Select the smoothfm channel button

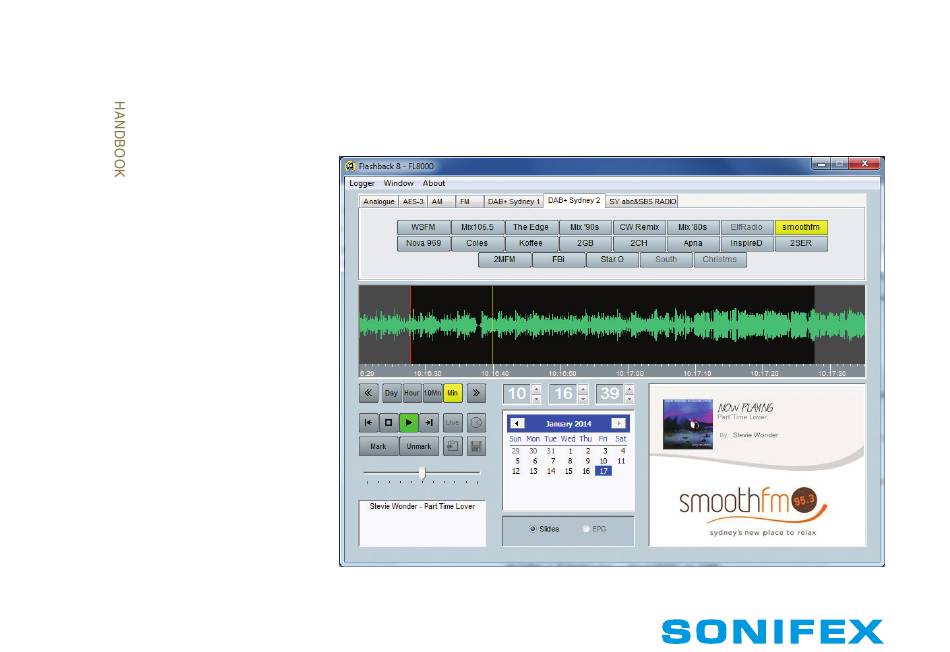coord(800,227)
